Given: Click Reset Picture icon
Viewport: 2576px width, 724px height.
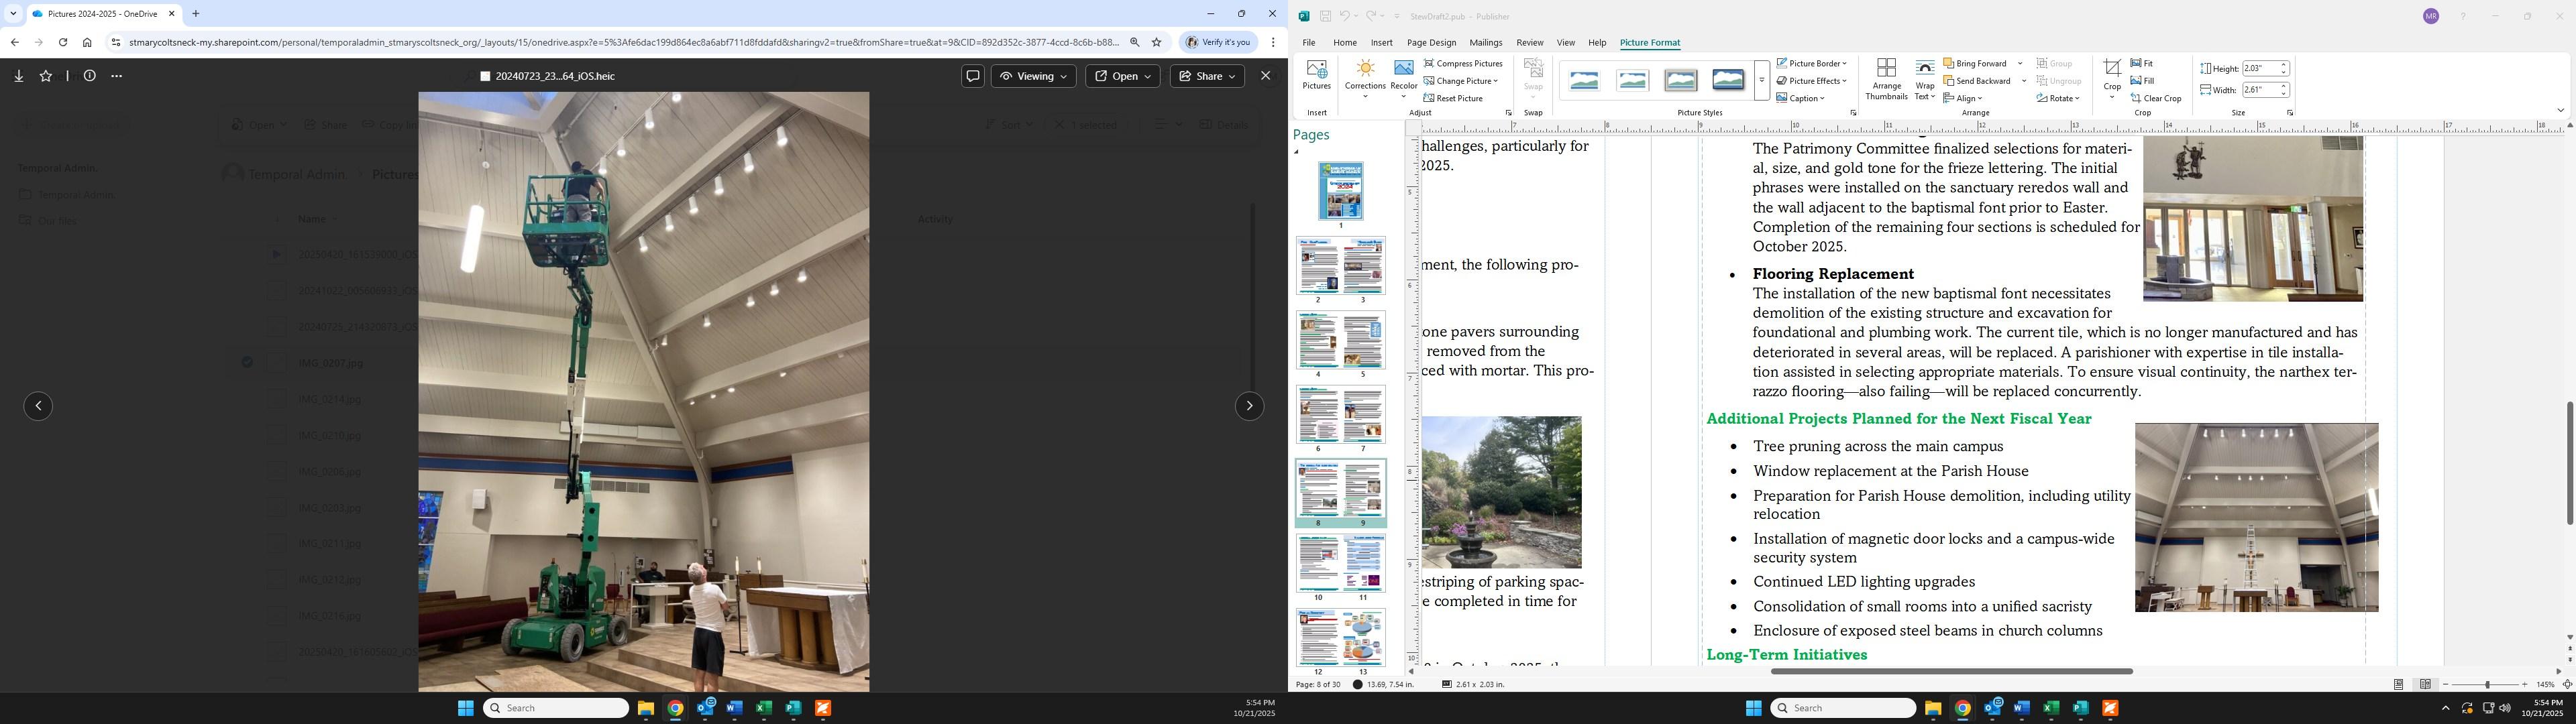Looking at the screenshot, I should point(1429,98).
